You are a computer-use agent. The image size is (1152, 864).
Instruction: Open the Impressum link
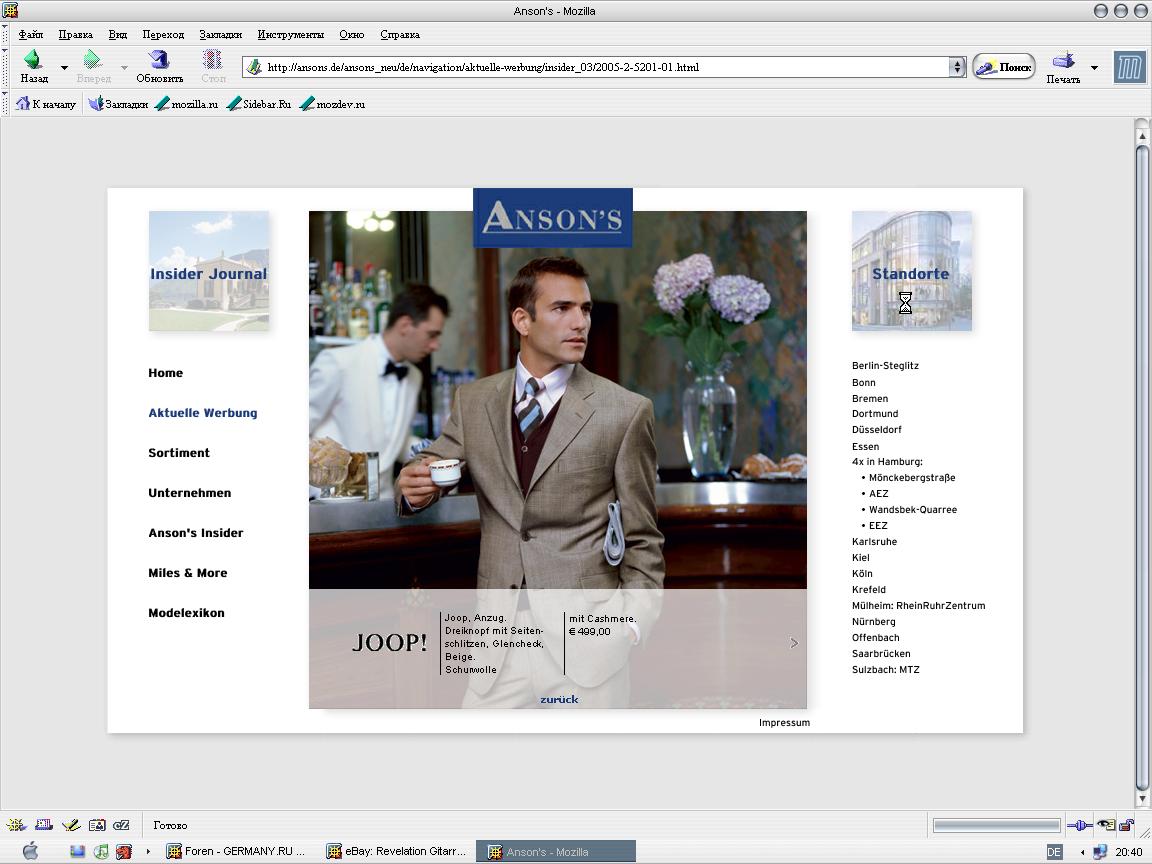point(784,723)
